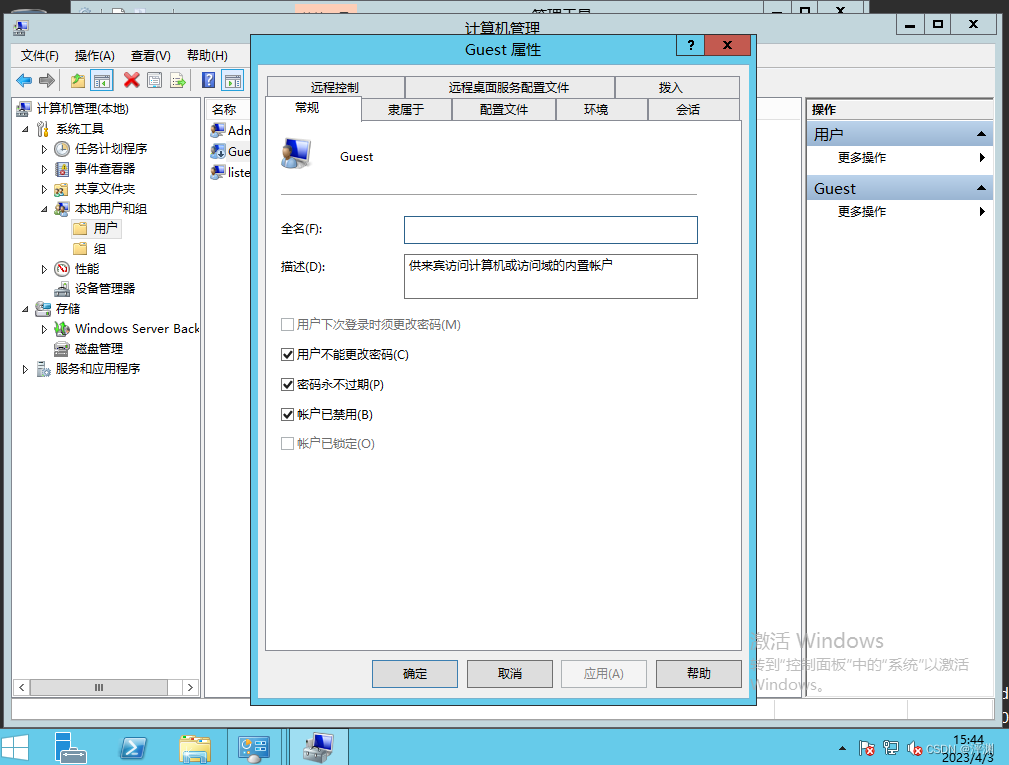Open the 查看(V) menu
This screenshot has height=765, width=1009.
[151, 55]
